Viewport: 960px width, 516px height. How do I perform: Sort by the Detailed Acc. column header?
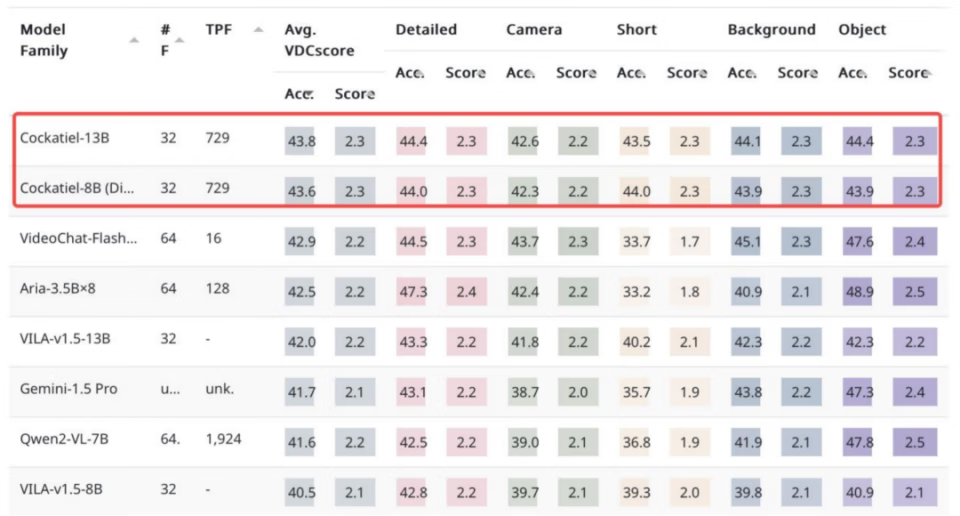(x=410, y=73)
